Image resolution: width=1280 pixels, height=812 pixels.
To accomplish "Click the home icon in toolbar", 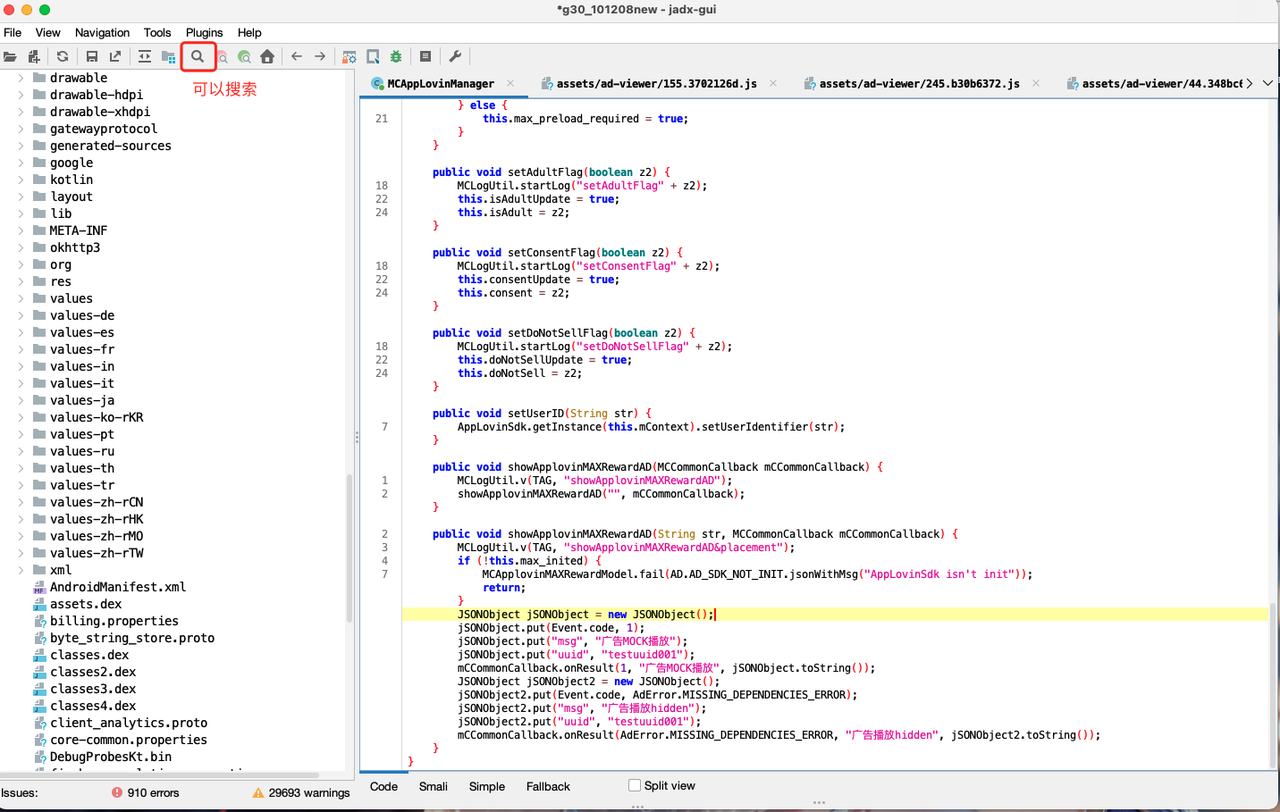I will (x=267, y=57).
